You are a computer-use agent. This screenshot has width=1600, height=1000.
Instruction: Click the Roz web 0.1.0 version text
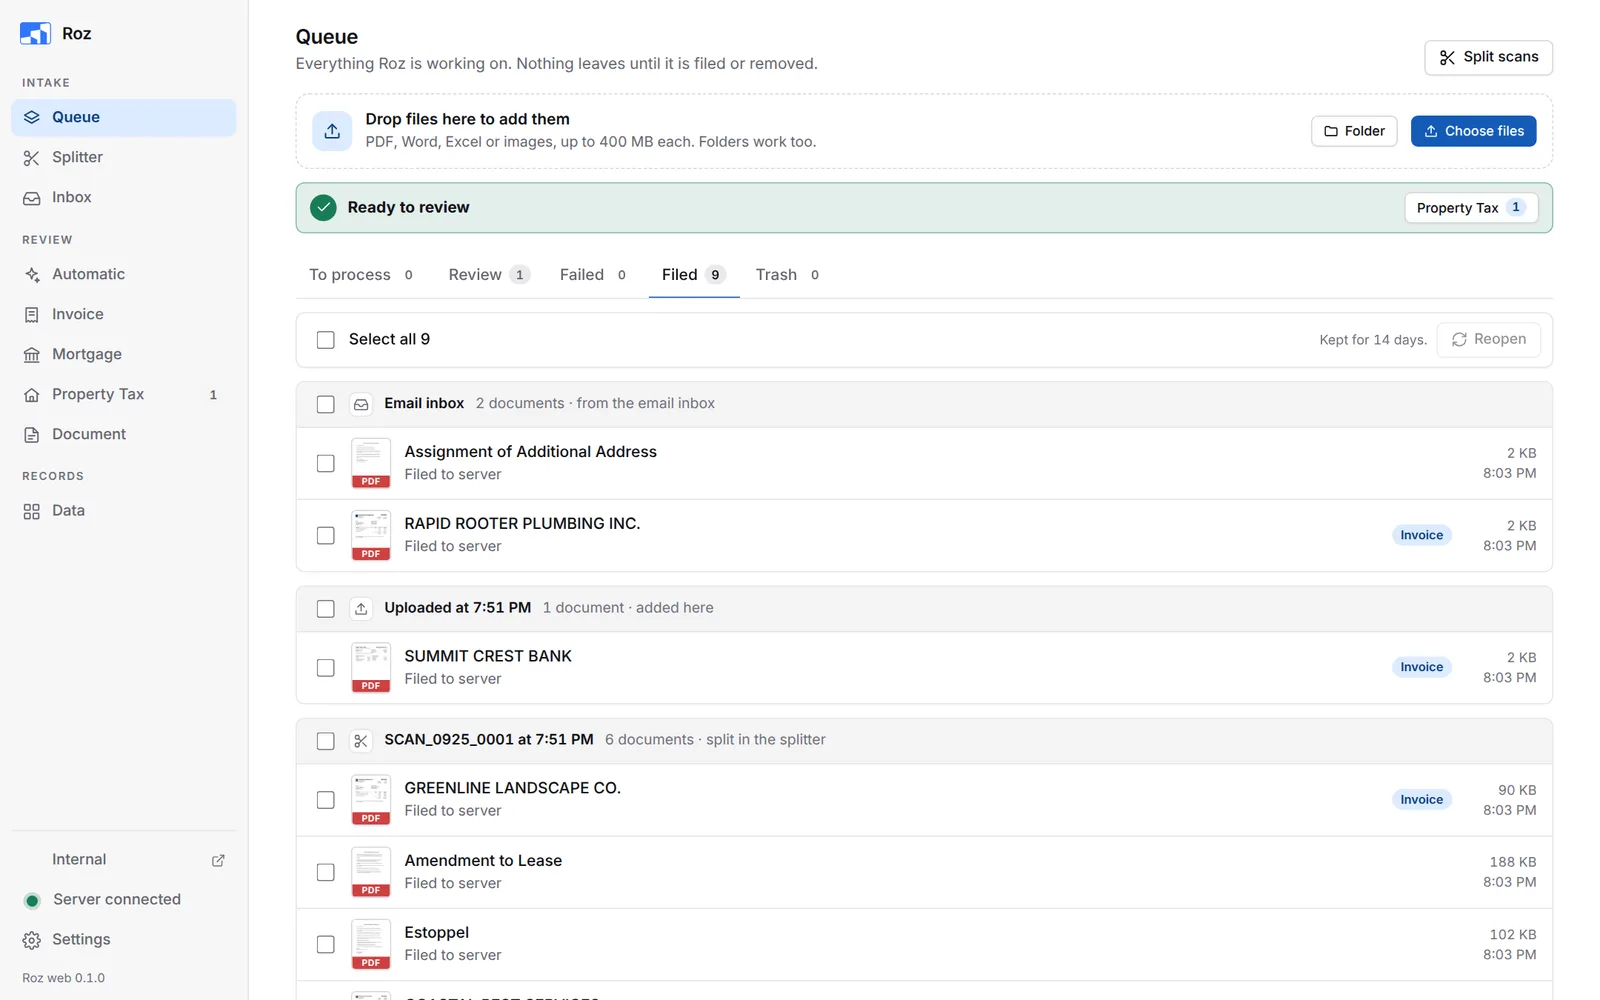pos(64,978)
